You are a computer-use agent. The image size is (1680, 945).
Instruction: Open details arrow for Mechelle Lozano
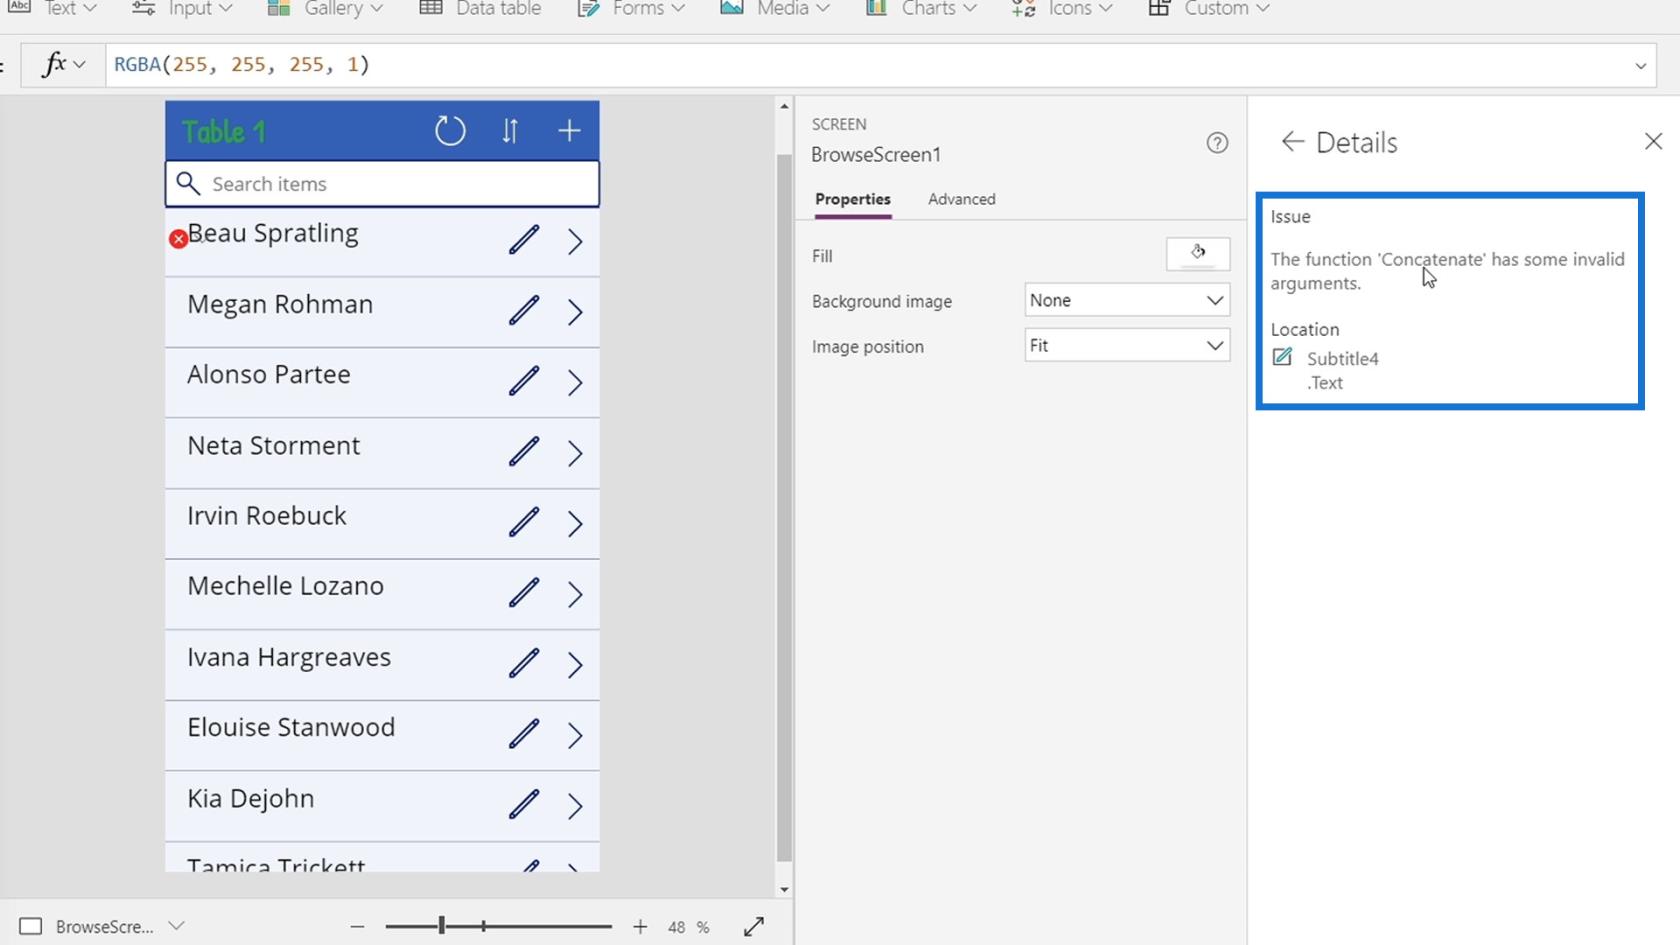point(575,594)
